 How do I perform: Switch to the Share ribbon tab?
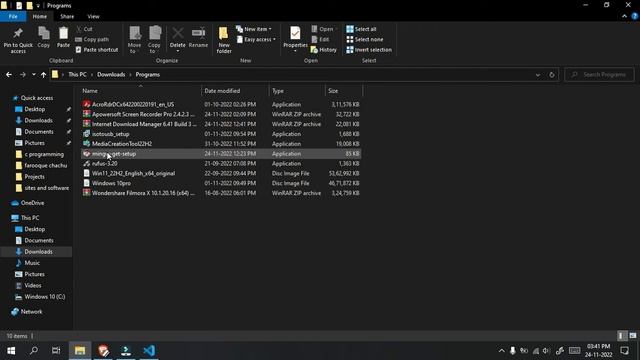[x=67, y=16]
